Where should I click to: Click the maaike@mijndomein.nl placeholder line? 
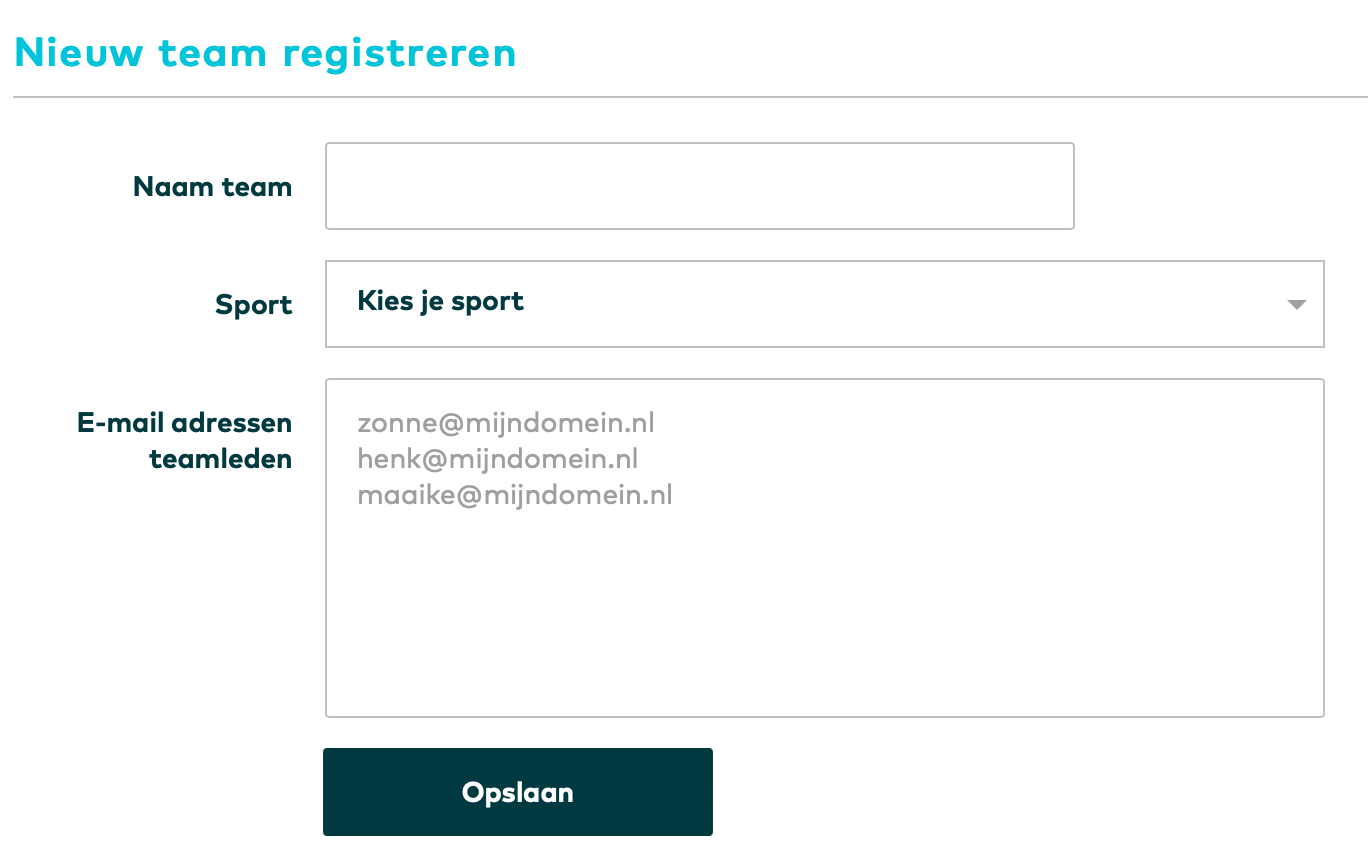pyautogui.click(x=515, y=495)
